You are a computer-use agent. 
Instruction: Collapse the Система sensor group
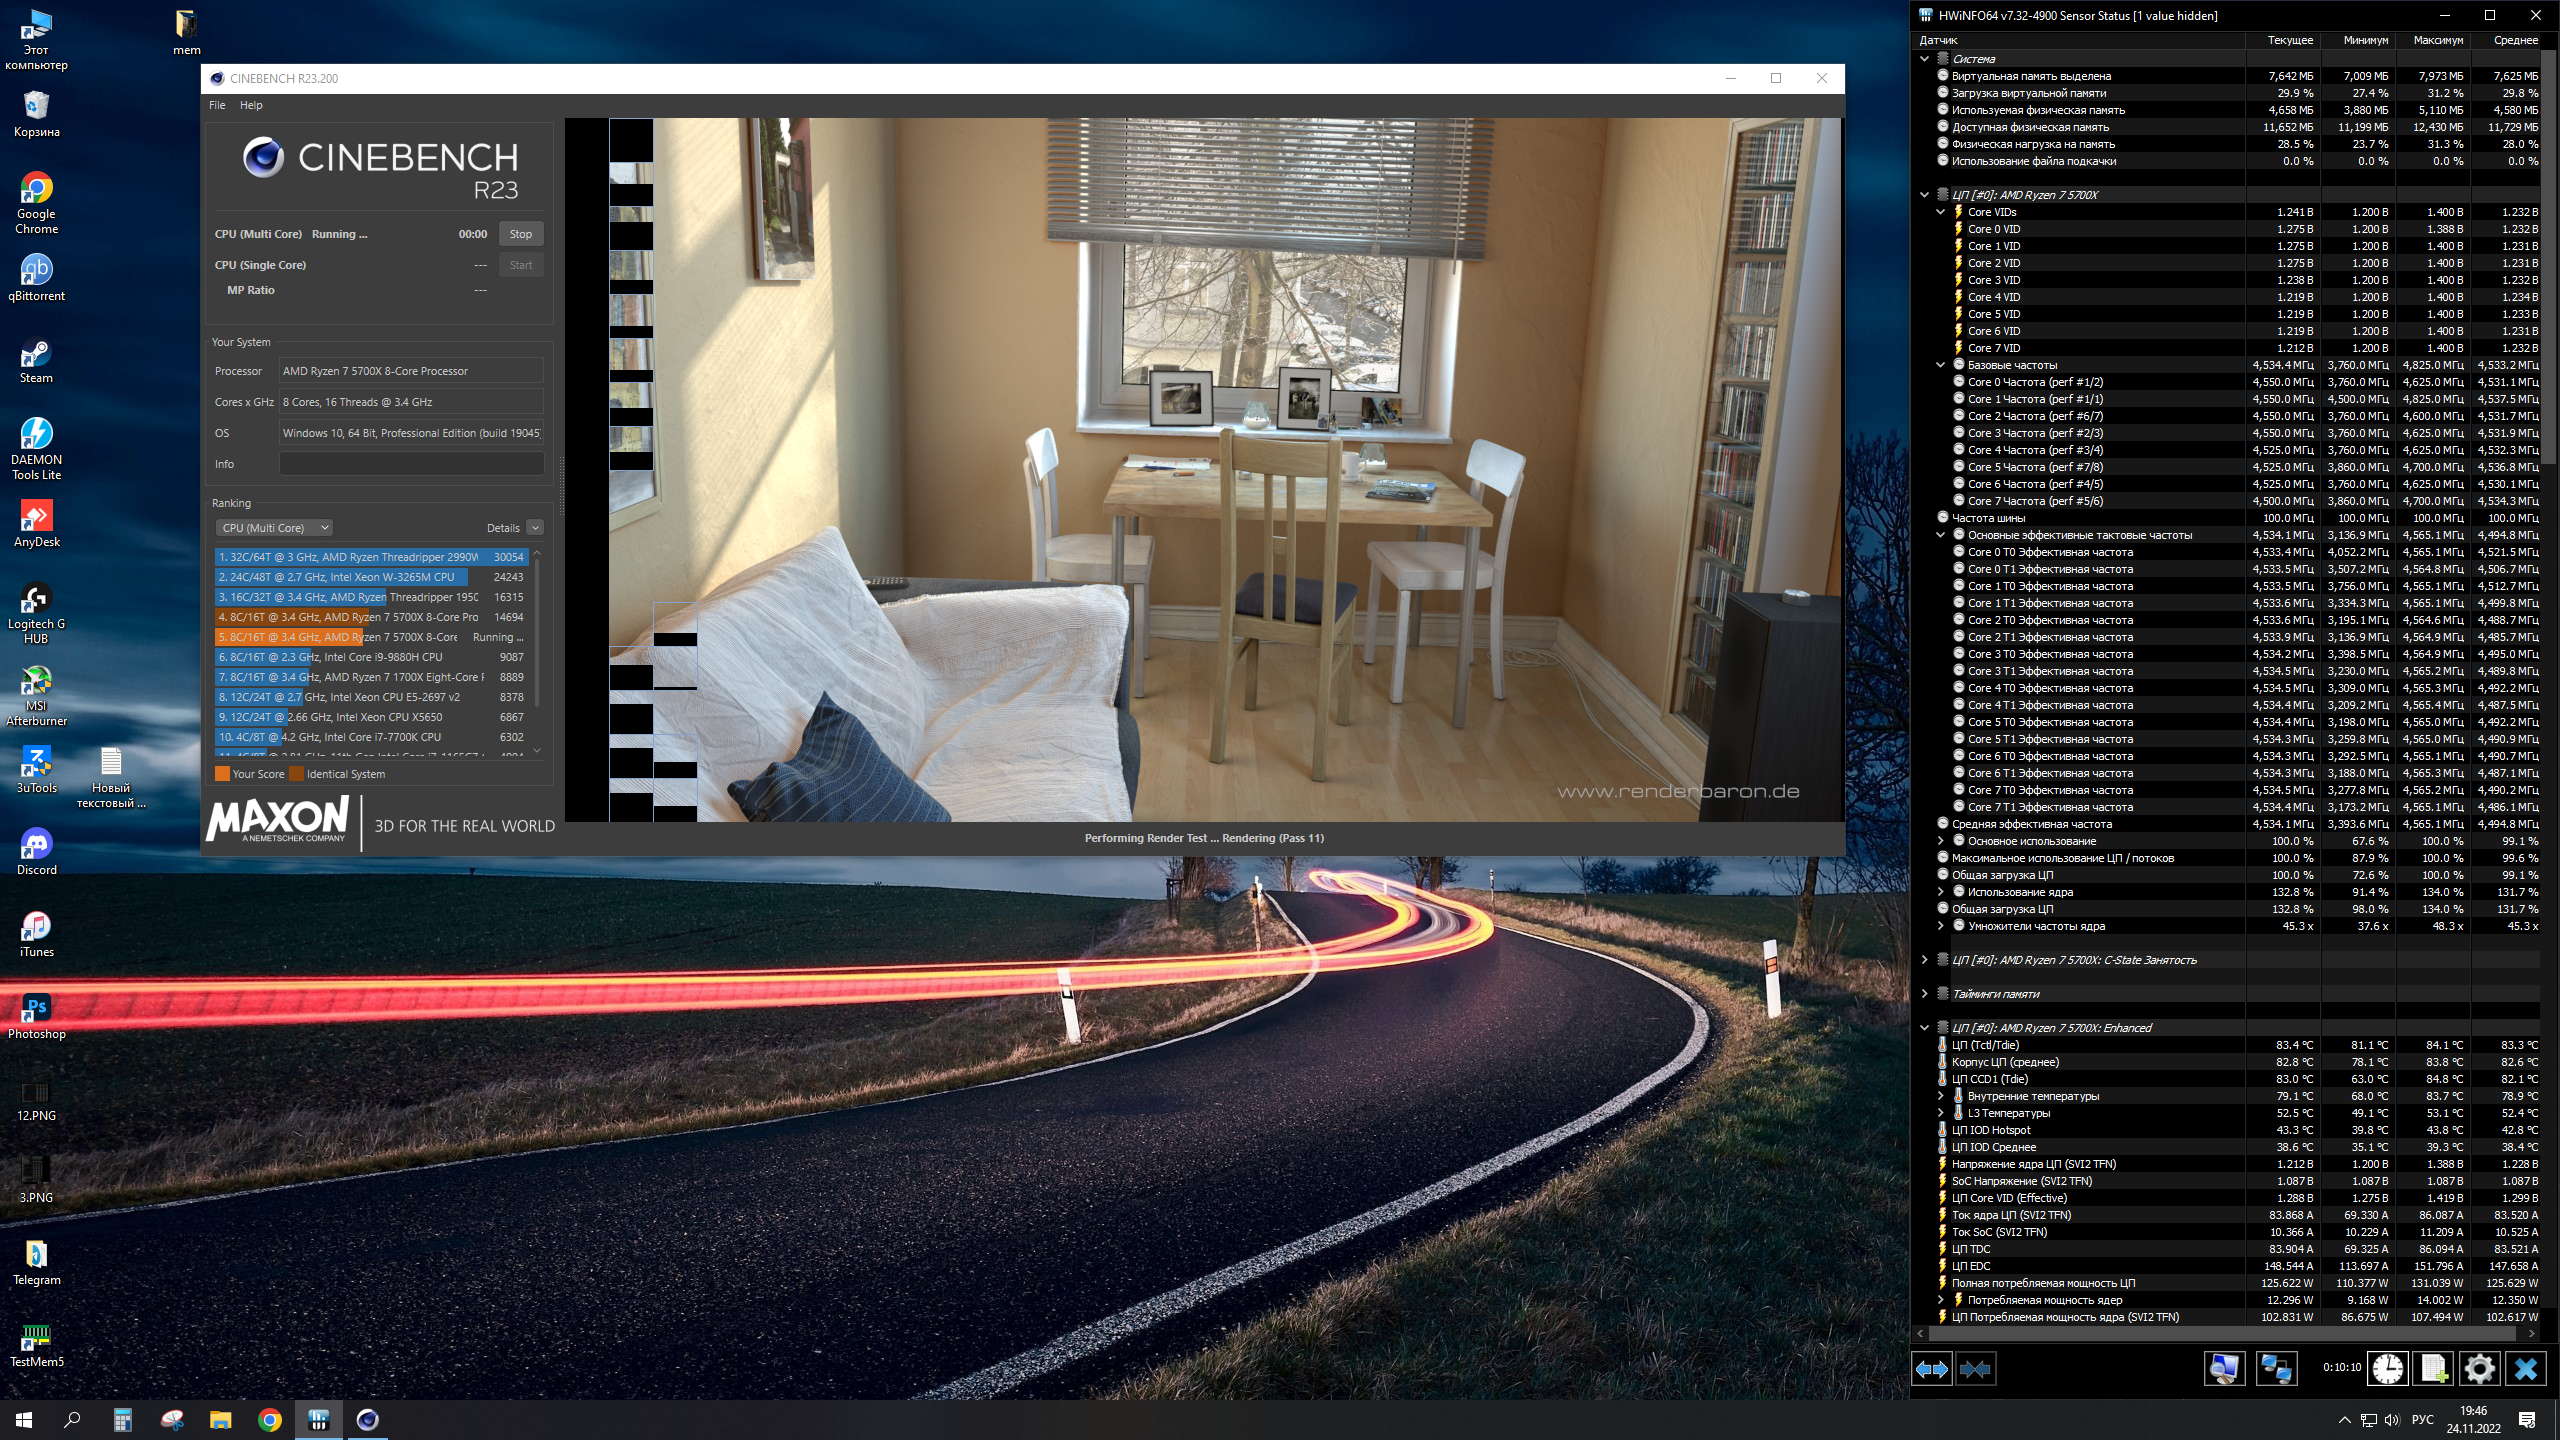1924,59
